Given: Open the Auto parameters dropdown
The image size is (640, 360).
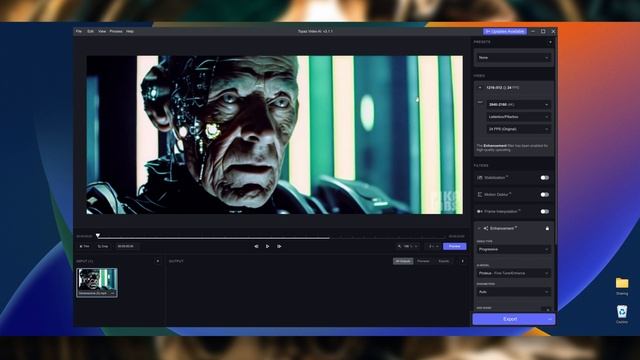Looking at the screenshot, I should tap(513, 292).
